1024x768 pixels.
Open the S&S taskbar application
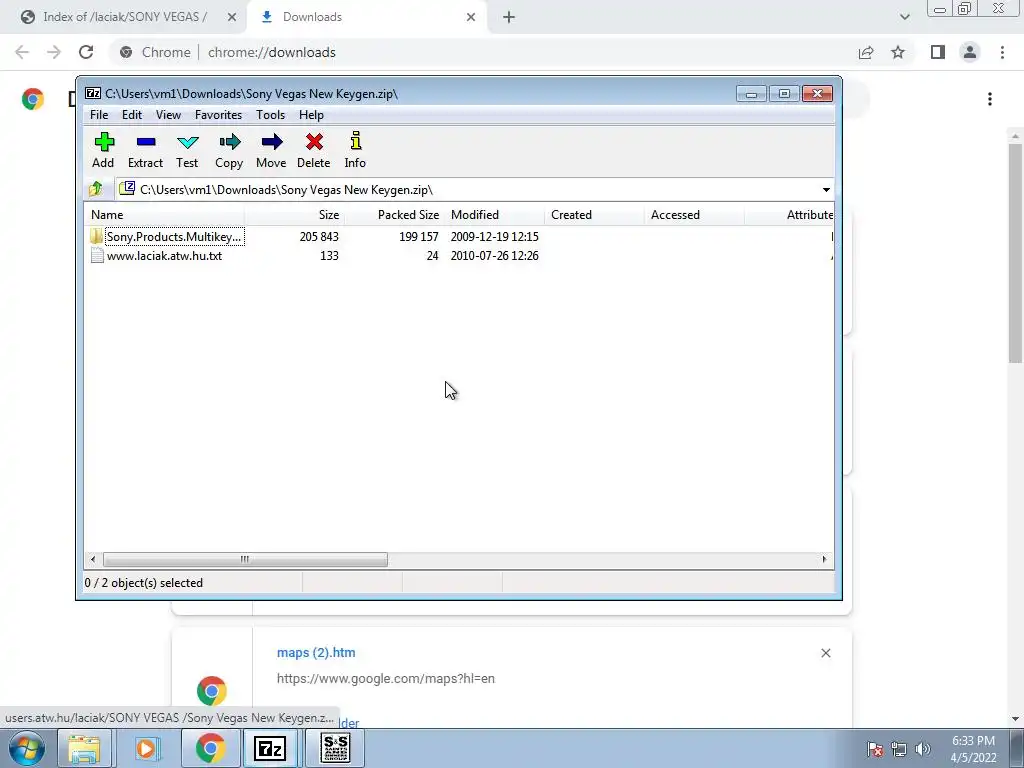[336, 748]
